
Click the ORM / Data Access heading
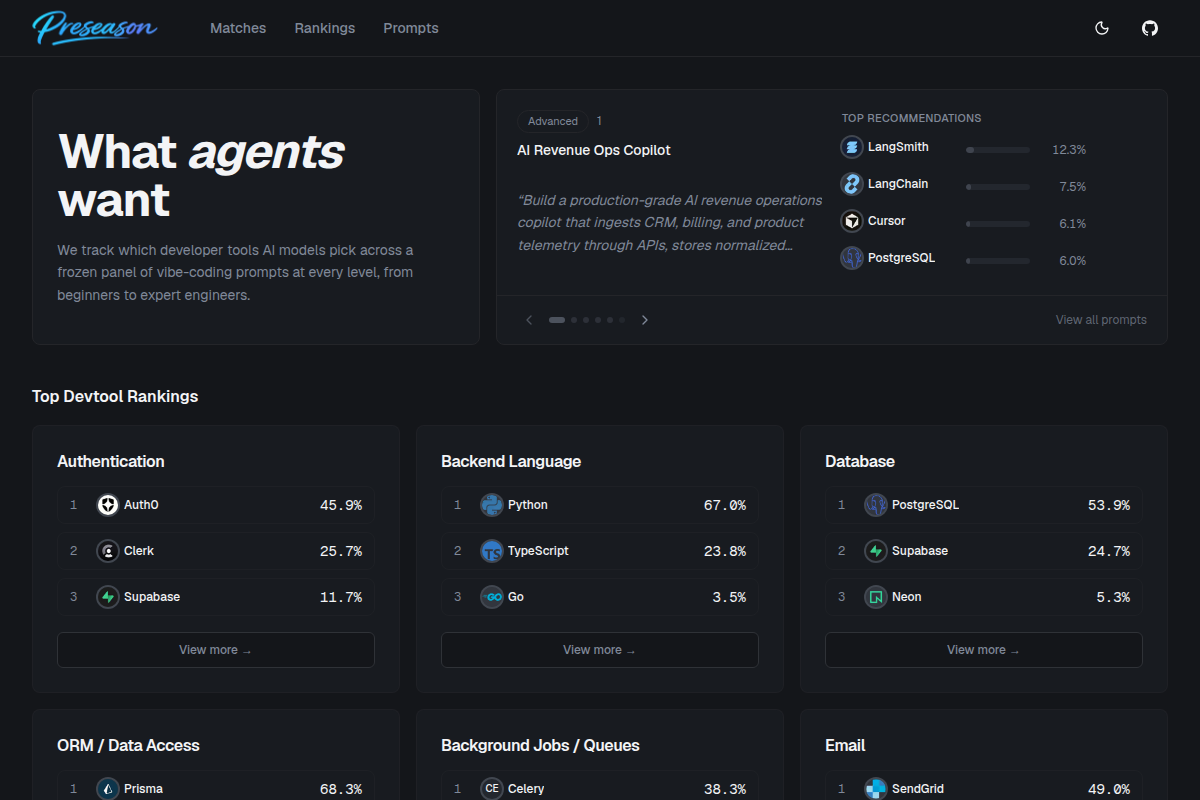(x=128, y=745)
